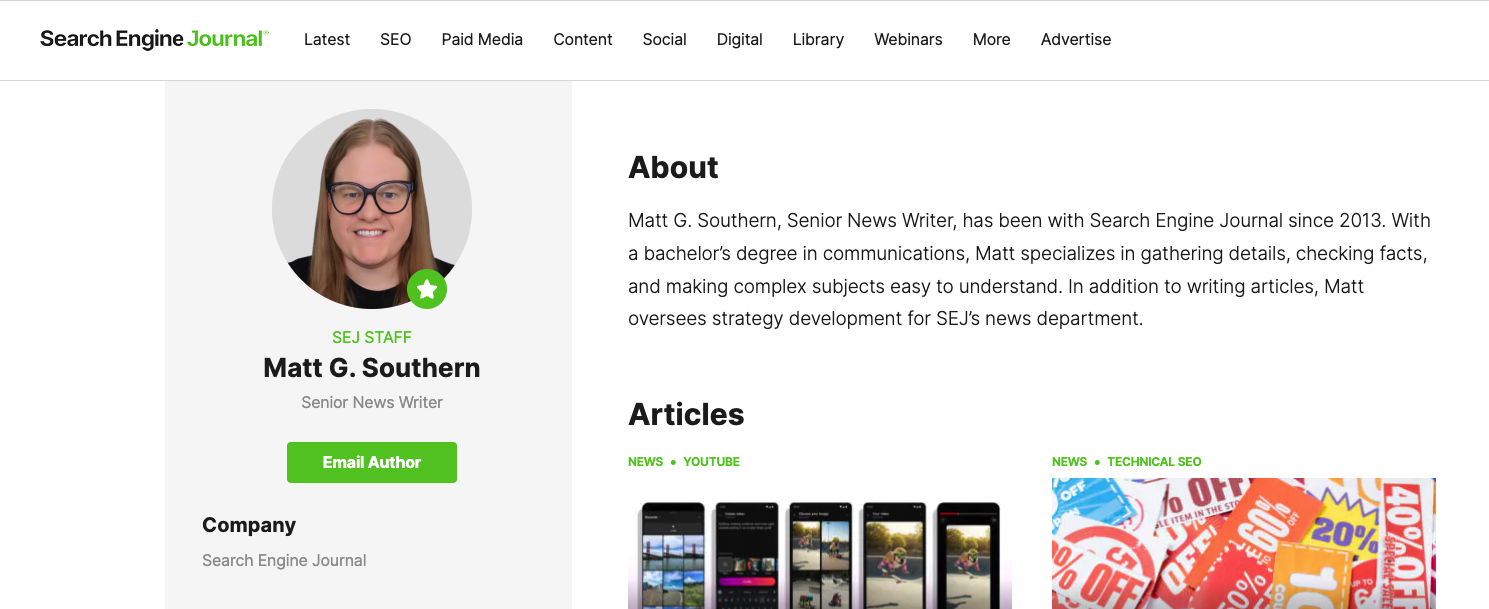Go to the Library page
The image size is (1489, 609).
coord(818,39)
